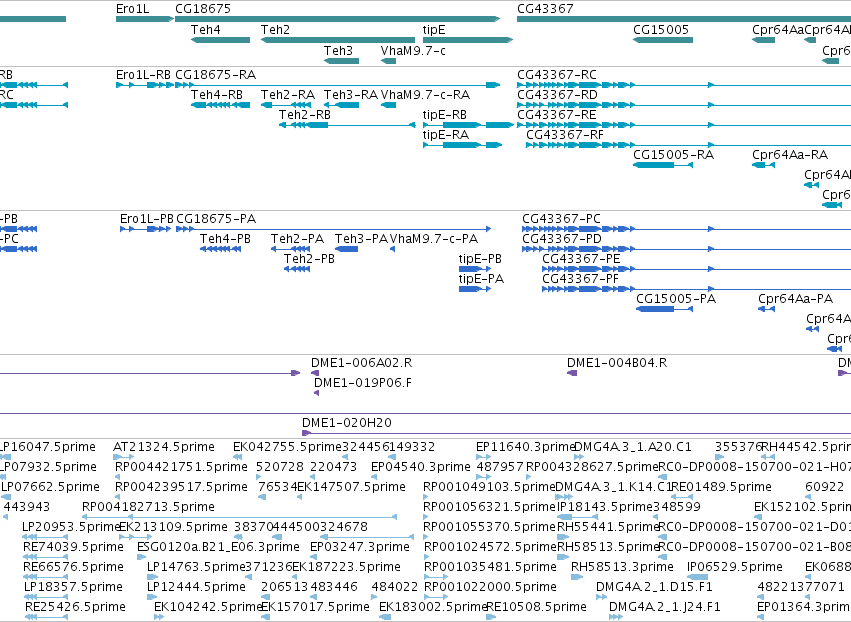Click the tipE gene label

(434, 30)
